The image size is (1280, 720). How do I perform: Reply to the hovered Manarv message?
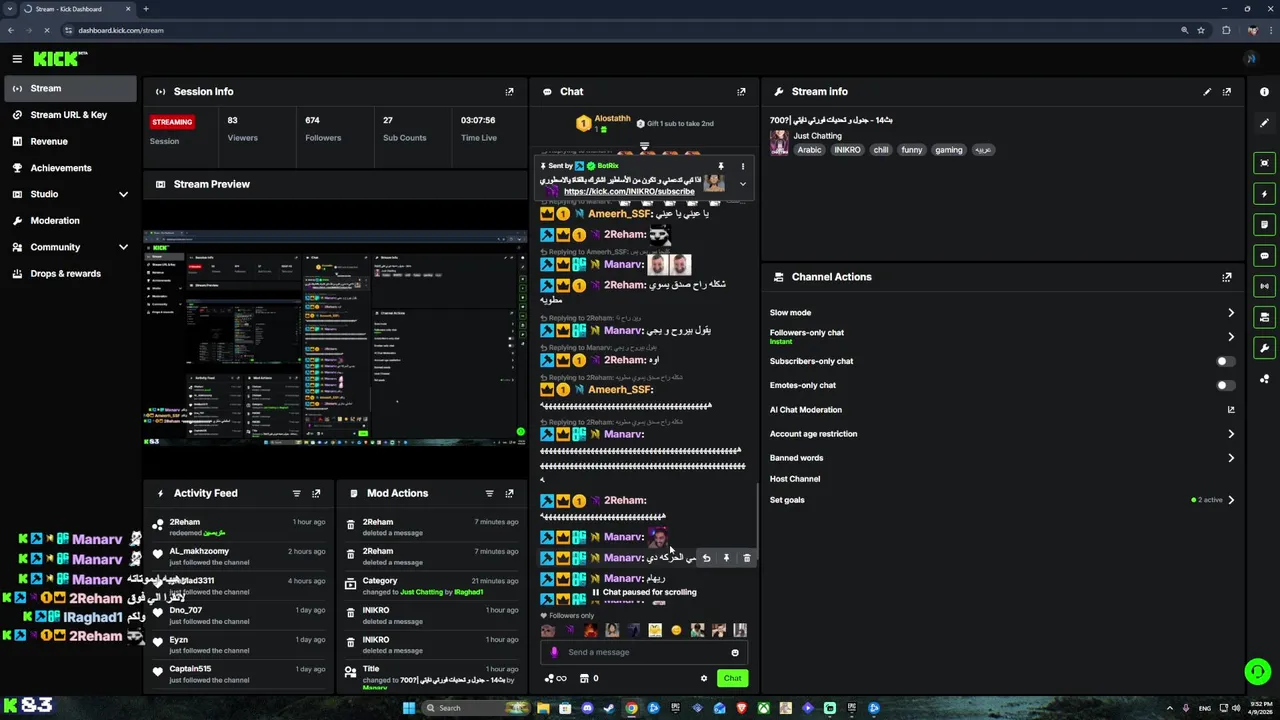point(706,558)
